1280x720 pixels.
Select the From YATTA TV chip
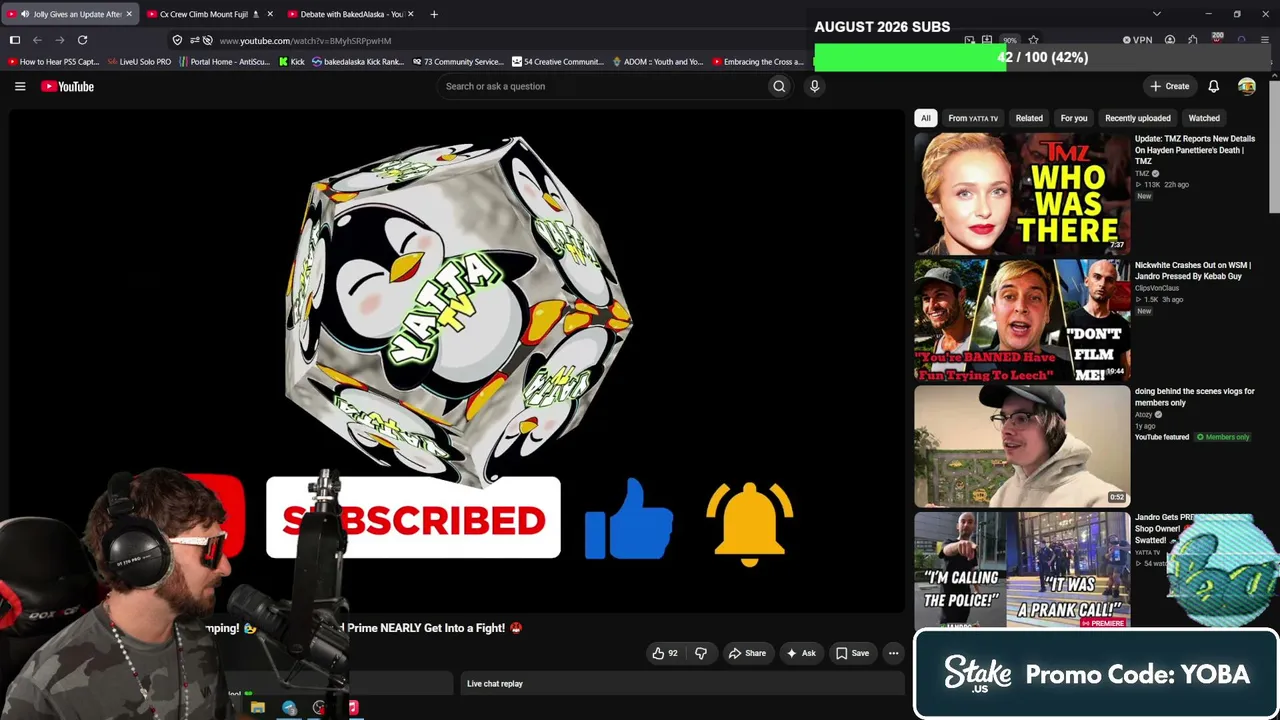(x=973, y=118)
